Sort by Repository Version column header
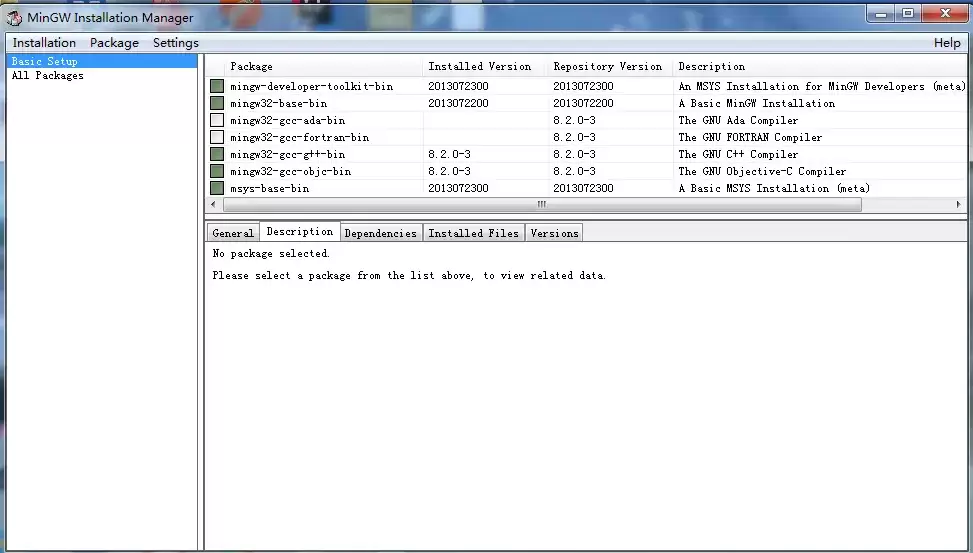 point(611,66)
